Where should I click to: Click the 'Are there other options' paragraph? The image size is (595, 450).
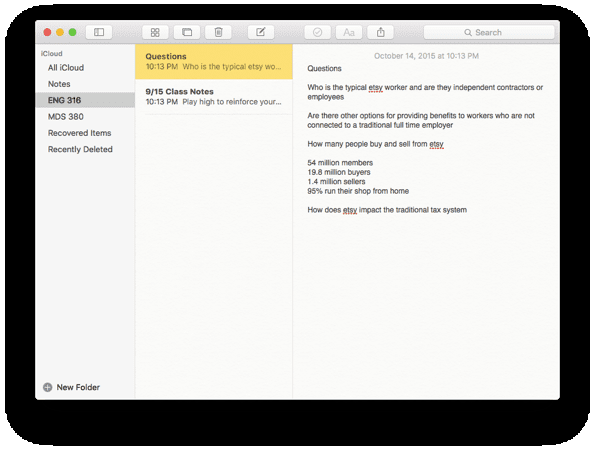[421, 120]
